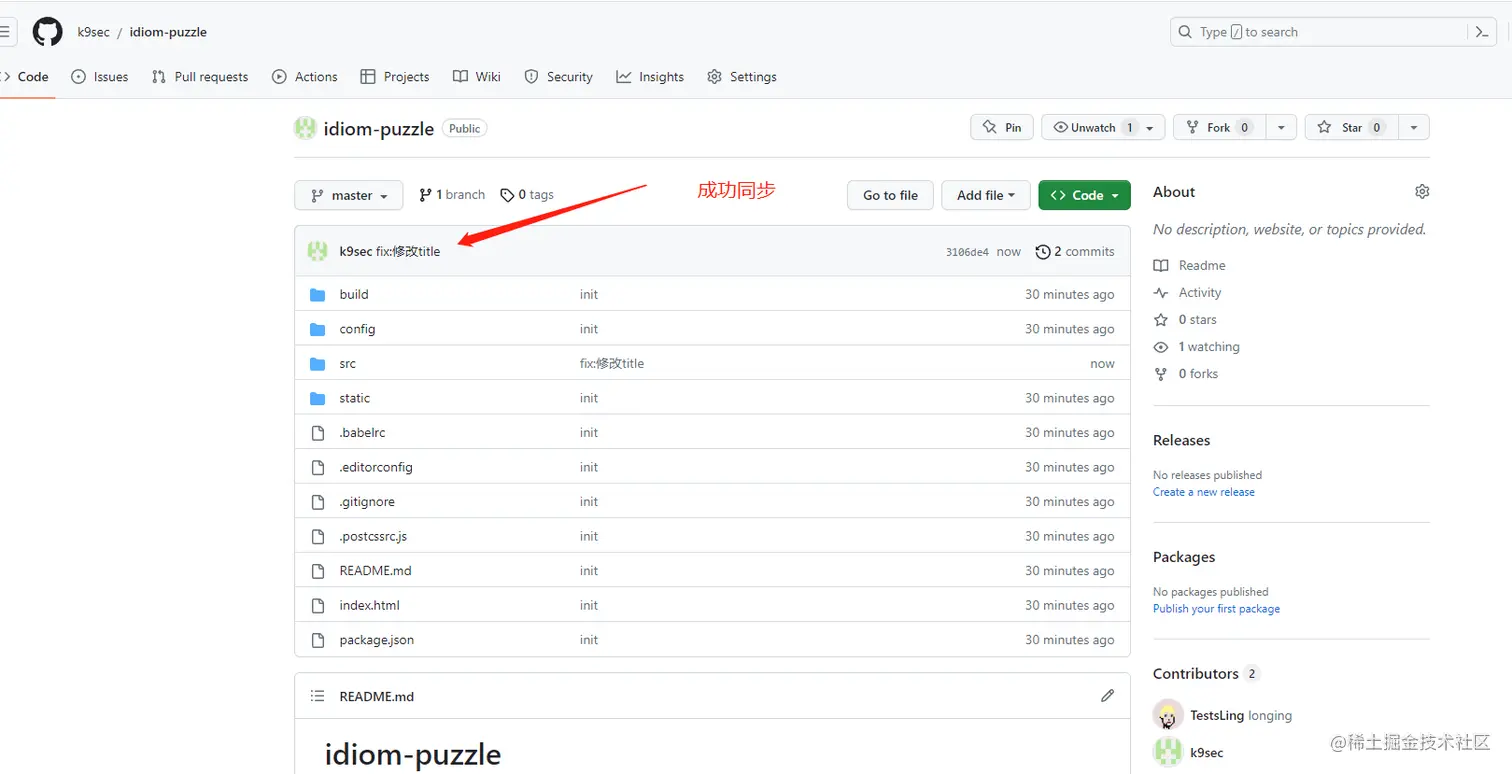The height and width of the screenshot is (774, 1512).
Task: Click the config folder icon
Action: 318,329
